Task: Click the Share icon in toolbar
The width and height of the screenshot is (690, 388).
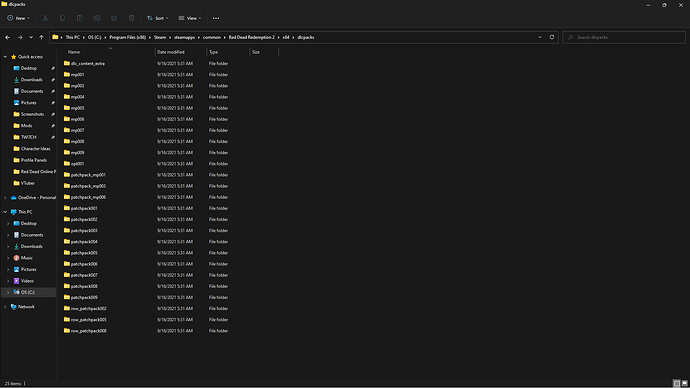Action: 114,18
